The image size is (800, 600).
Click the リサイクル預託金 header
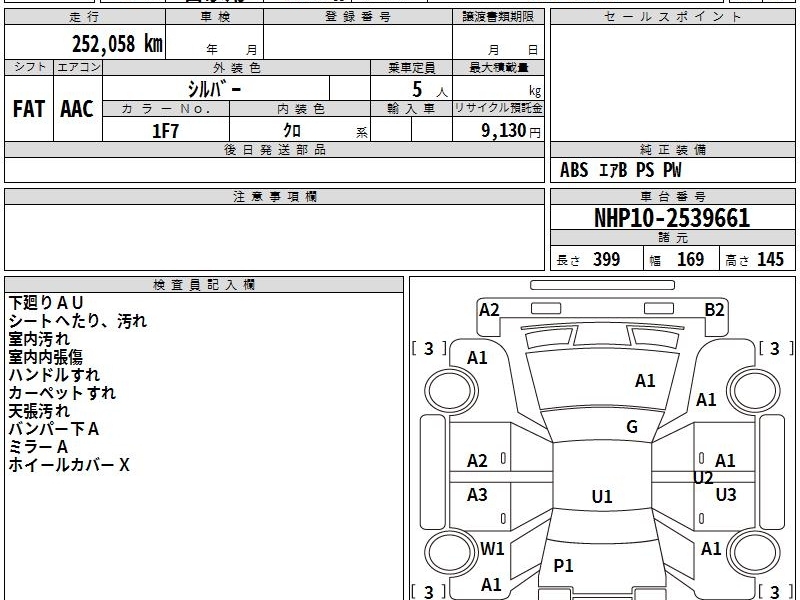coord(498,108)
